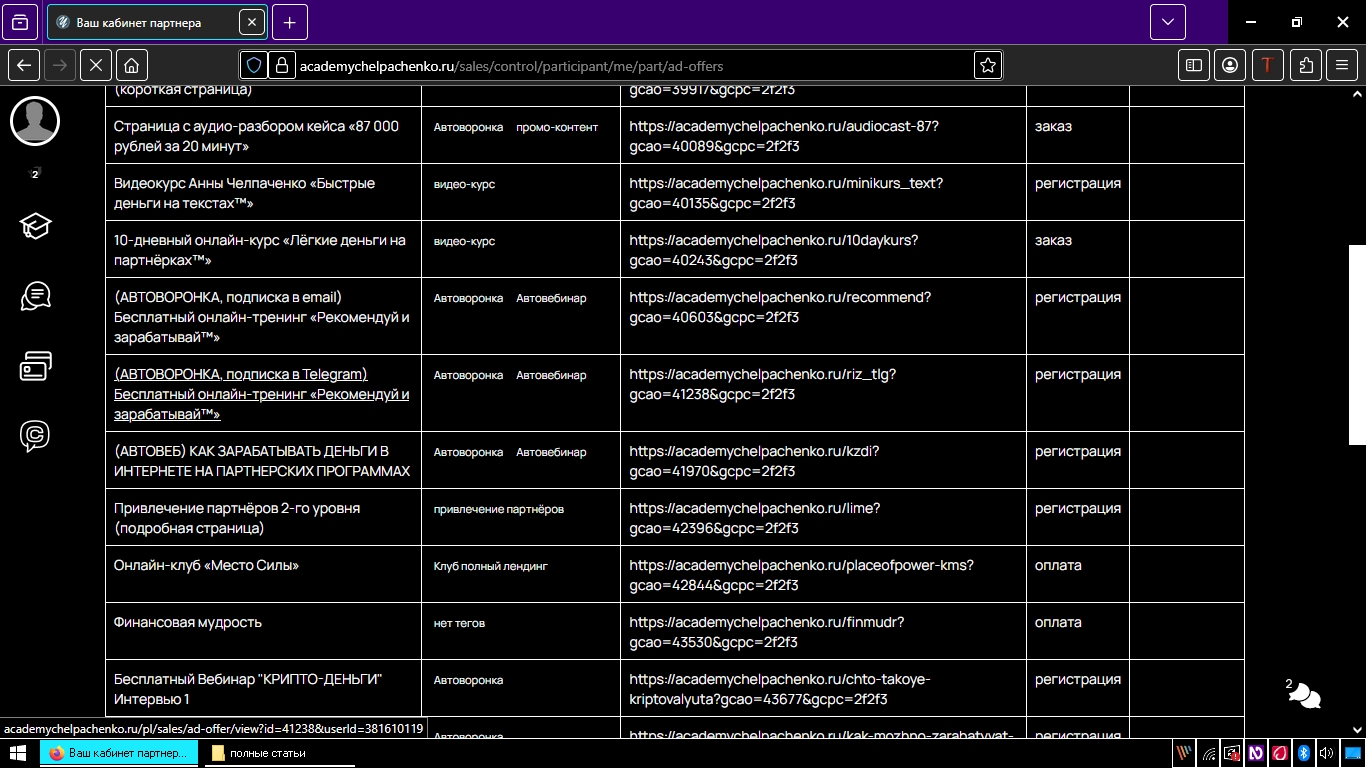1366x768 pixels.
Task: Click 'видео-курс' tag in the Видеокурс row
Action: [464, 184]
